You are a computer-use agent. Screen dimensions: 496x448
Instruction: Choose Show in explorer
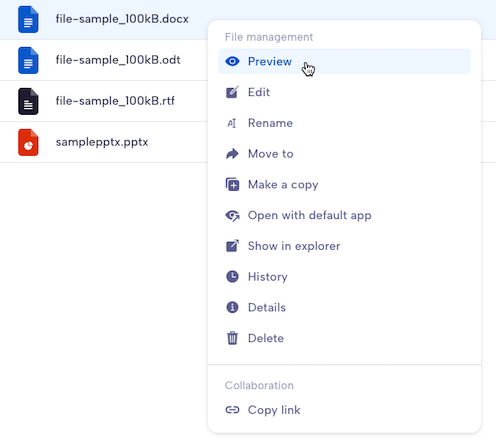click(x=344, y=246)
